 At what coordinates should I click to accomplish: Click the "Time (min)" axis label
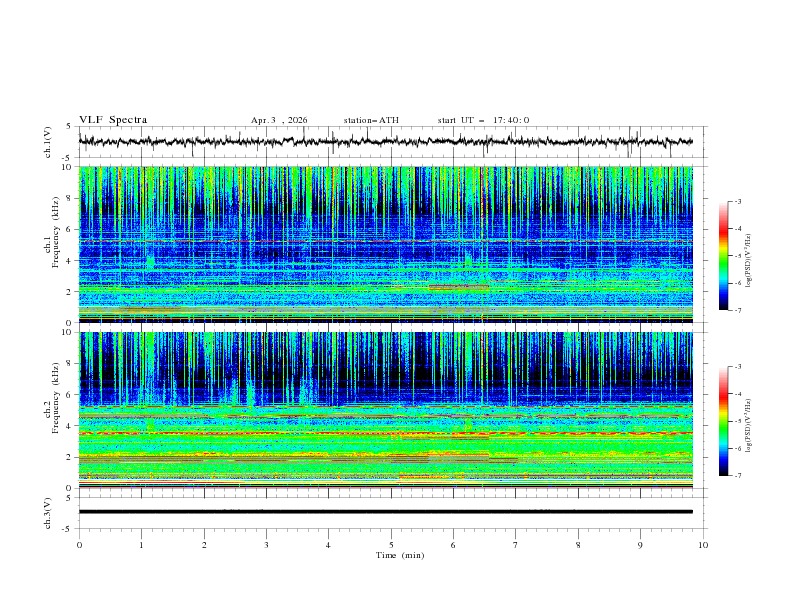(x=400, y=555)
